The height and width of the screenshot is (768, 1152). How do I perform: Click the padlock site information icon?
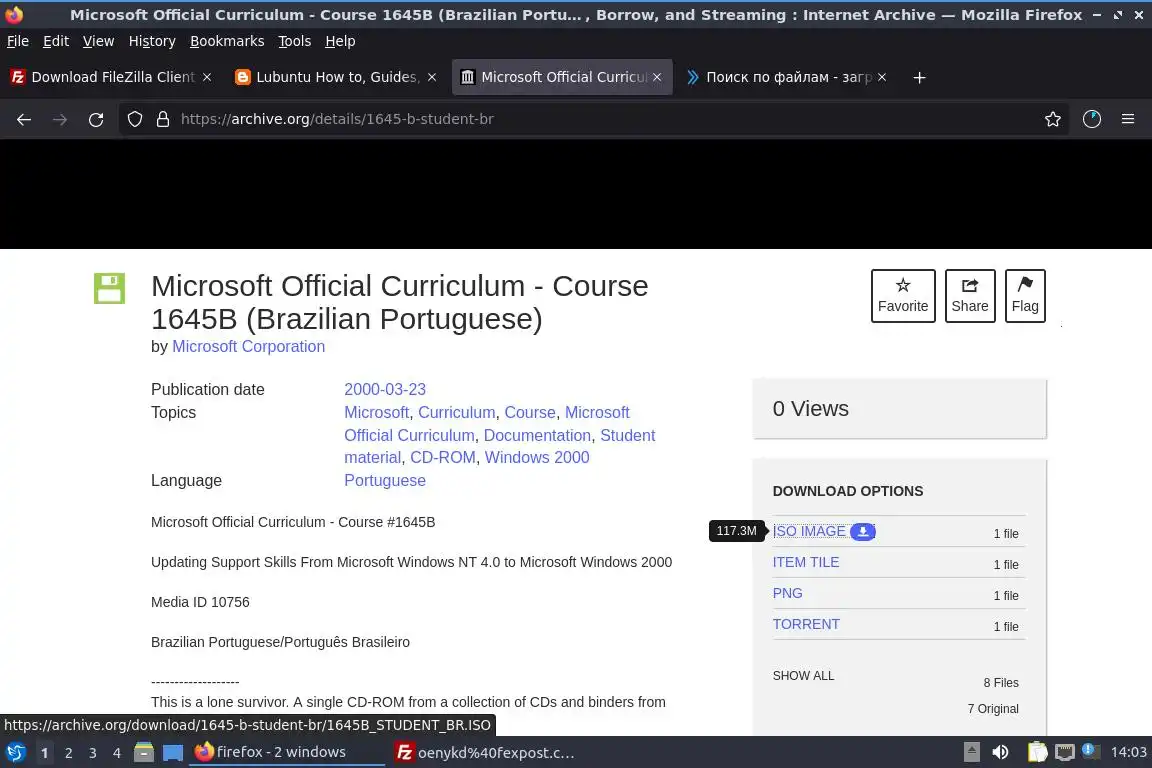(163, 119)
